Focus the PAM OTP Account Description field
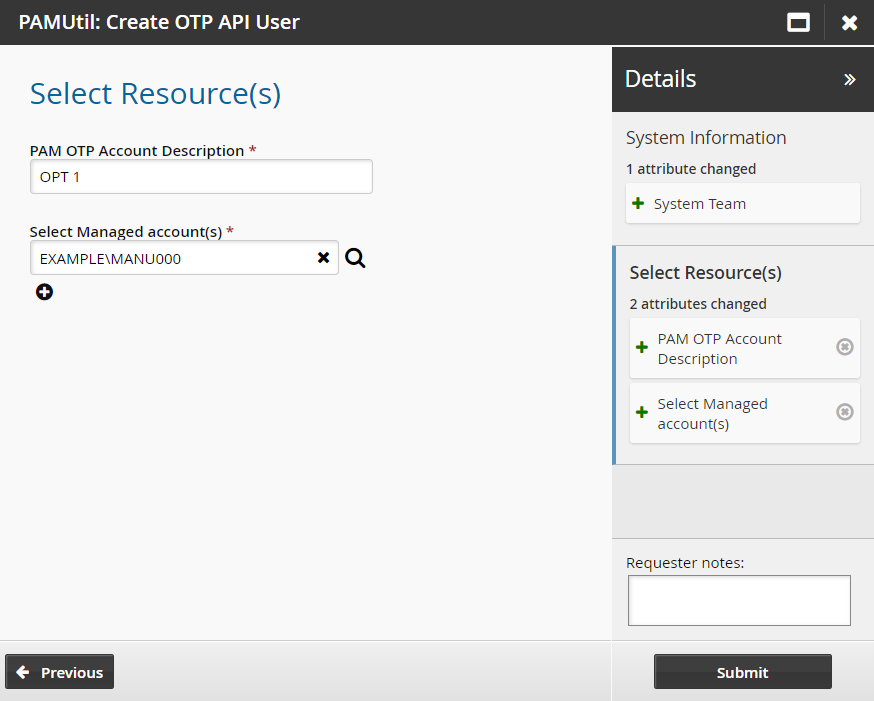Image resolution: width=874 pixels, height=701 pixels. (201, 177)
